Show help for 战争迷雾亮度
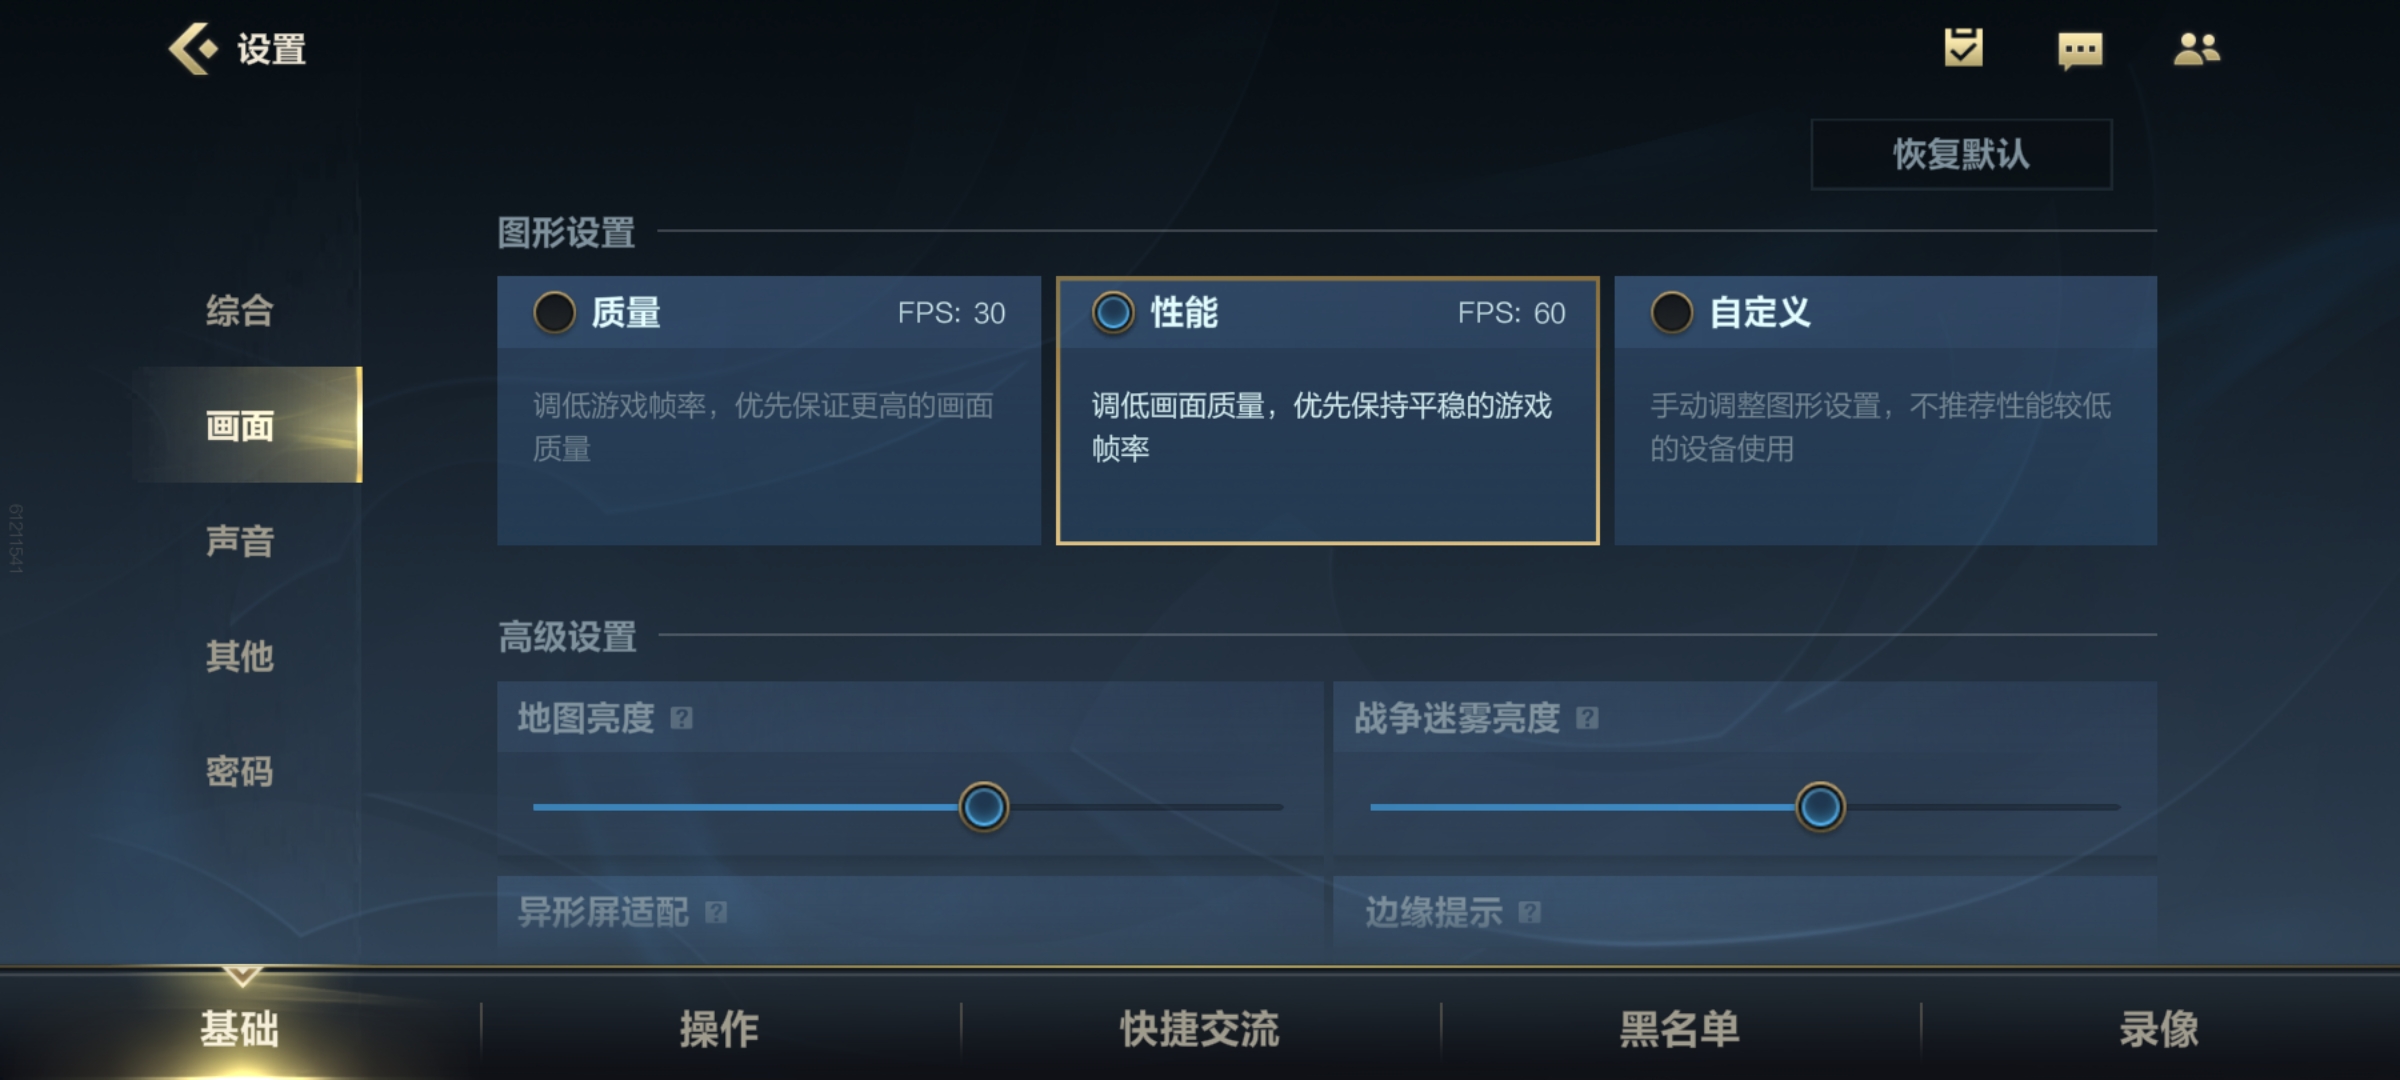The image size is (2400, 1080). point(1587,718)
